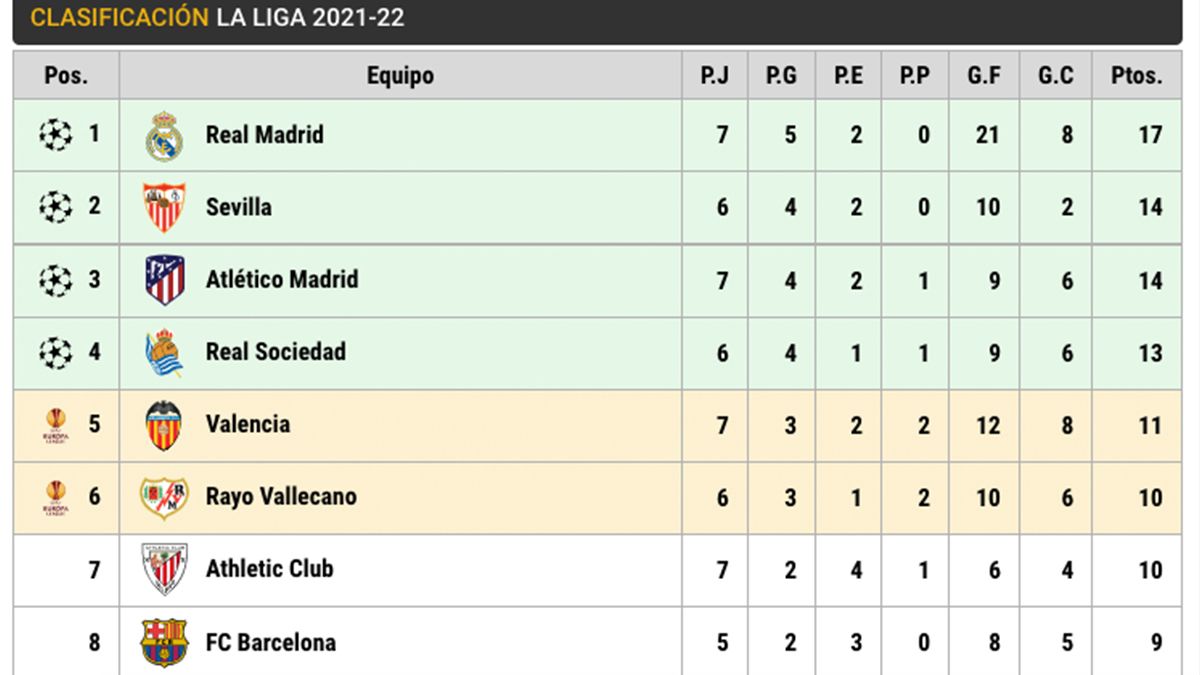1200x675 pixels.
Task: Click the Real Sociedad club crest
Action: click(x=164, y=353)
